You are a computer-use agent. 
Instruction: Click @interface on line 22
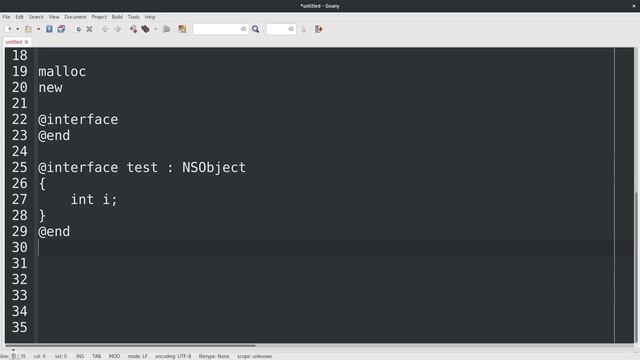(78, 120)
